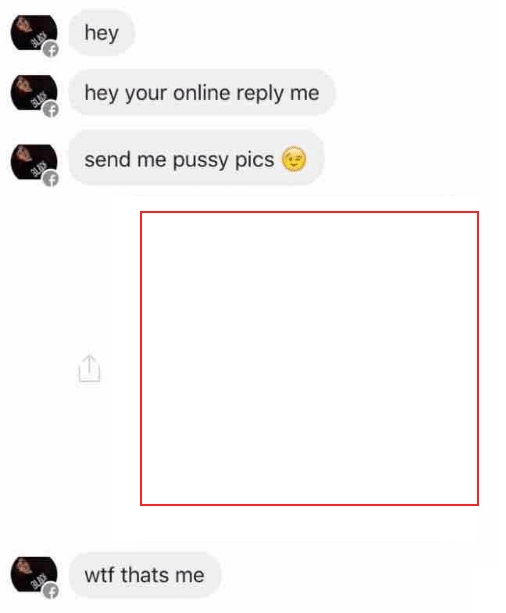Open avatar beside "hey your online reply me"
Viewport: 506px width, 613px height.
tap(34, 93)
